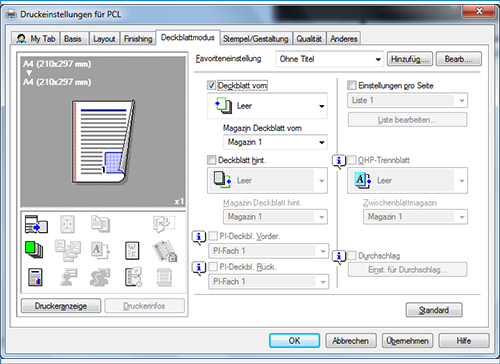
Task: Click the W/F page icon in grid
Action: pyautogui.click(x=132, y=251)
